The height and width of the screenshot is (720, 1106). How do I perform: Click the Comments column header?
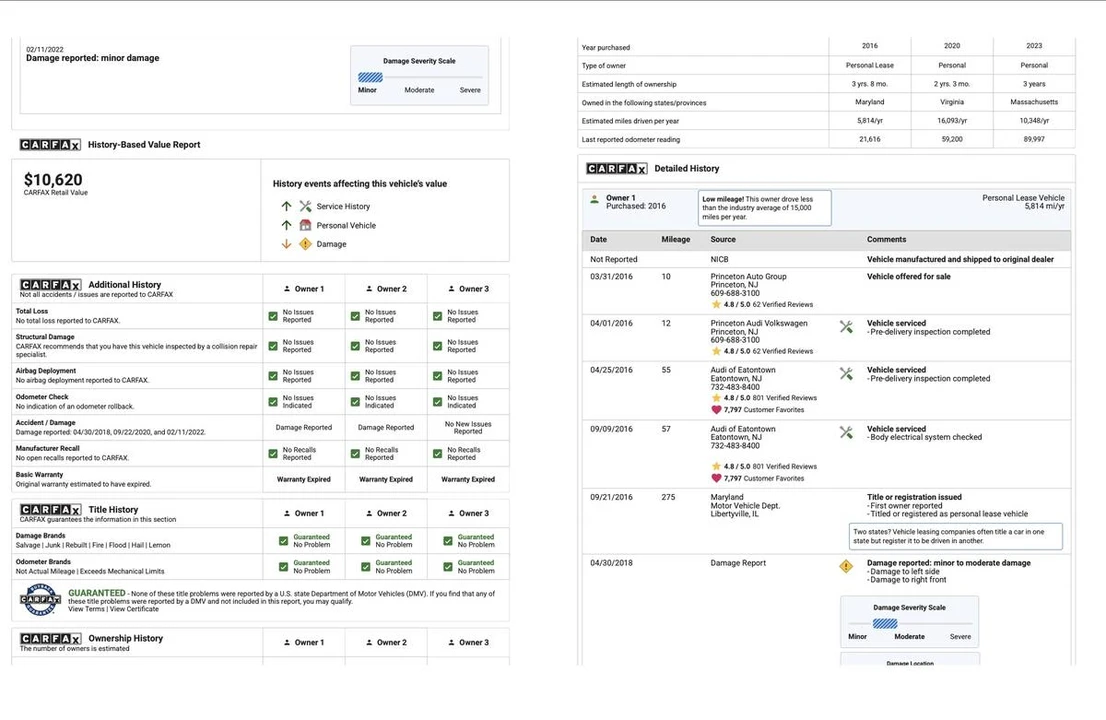click(x=887, y=240)
